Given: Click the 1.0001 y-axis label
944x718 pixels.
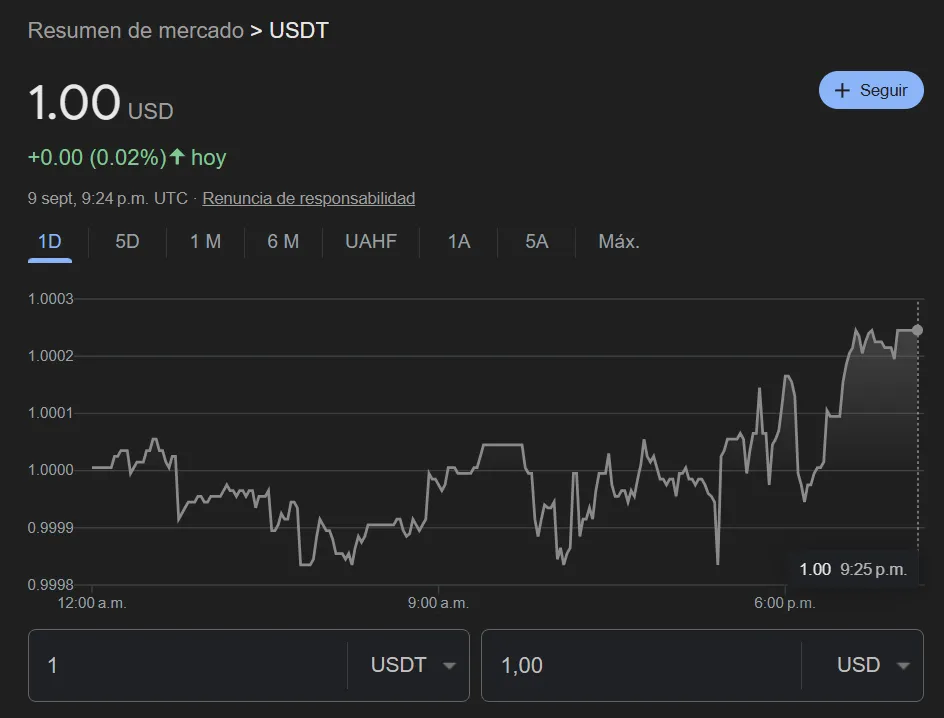Looking at the screenshot, I should click(51, 413).
